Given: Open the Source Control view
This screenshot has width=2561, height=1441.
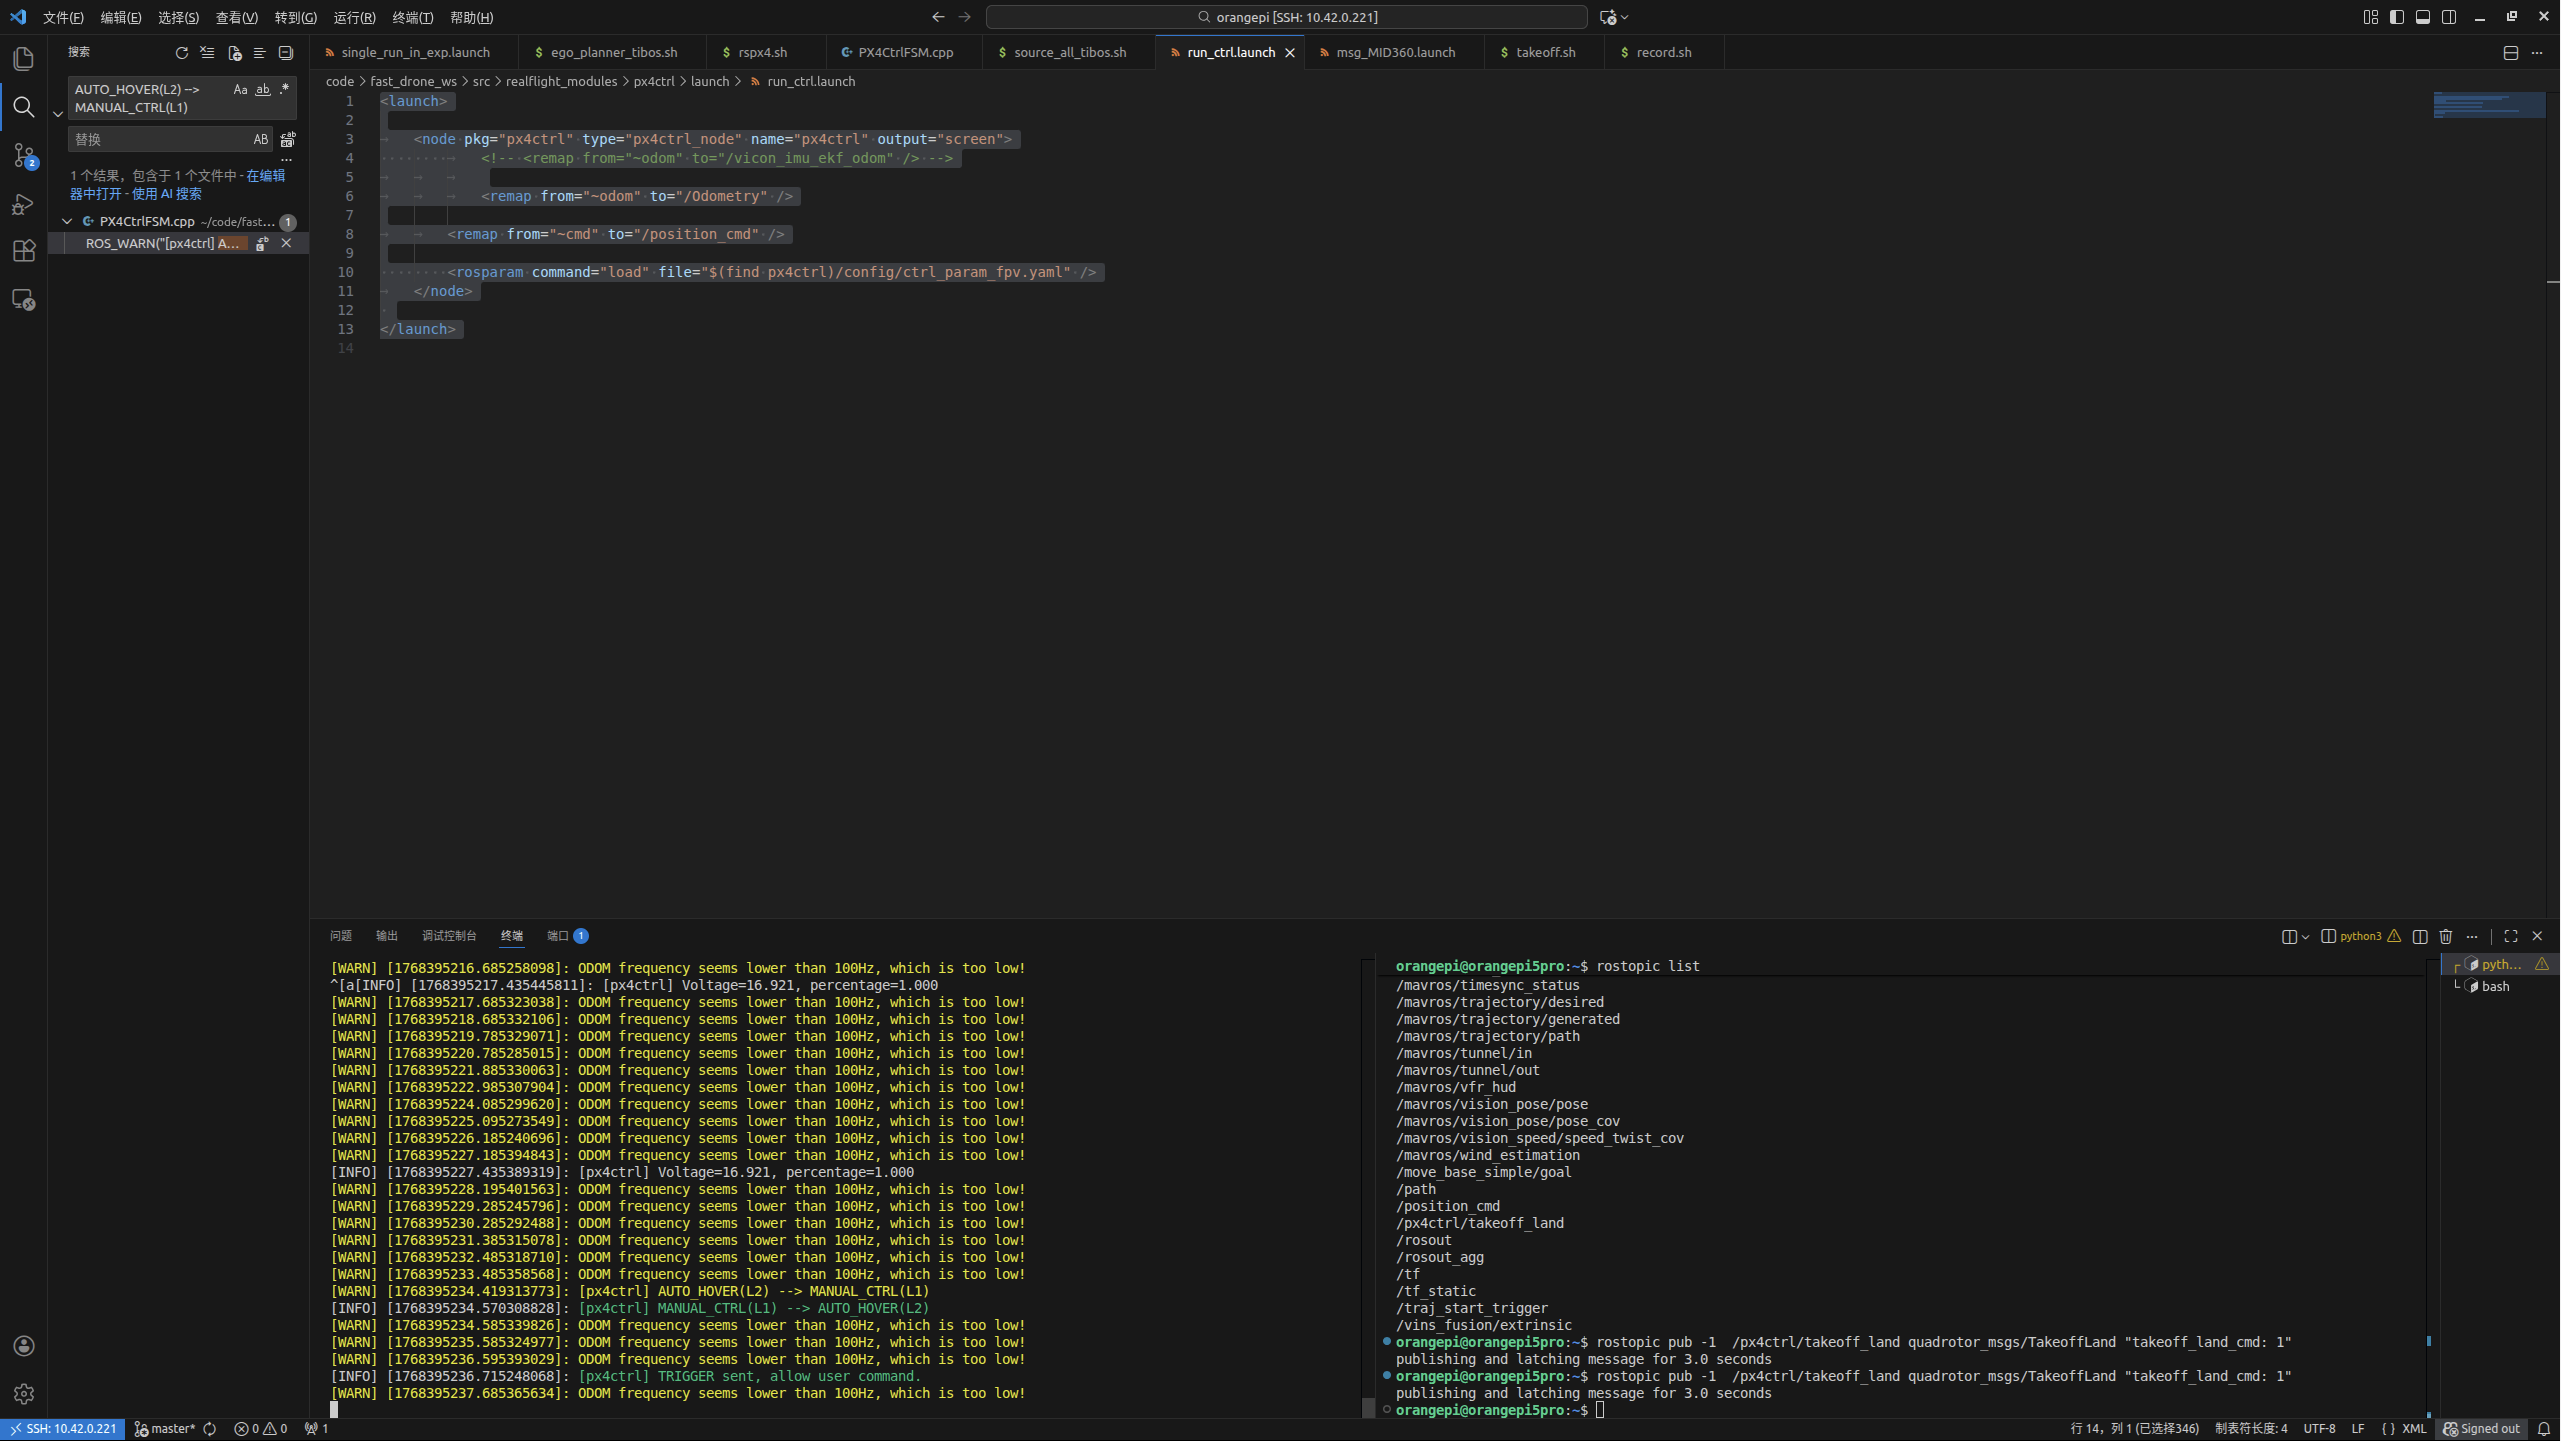Looking at the screenshot, I should [24, 155].
